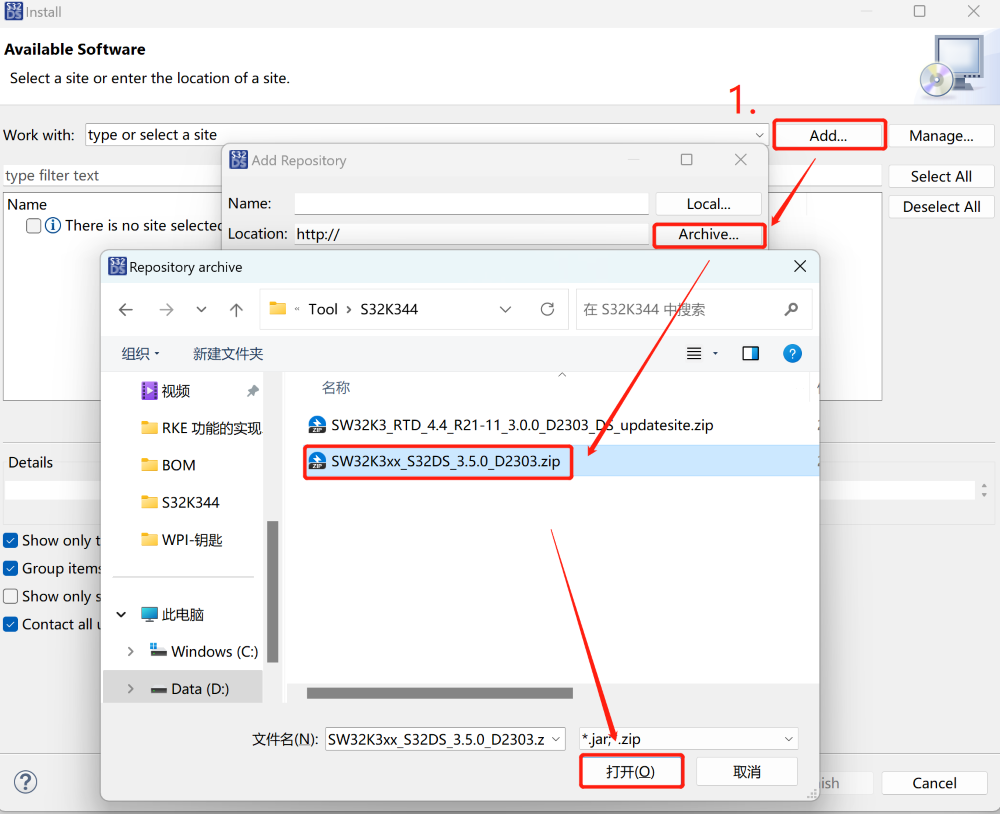Open view options dropdown arrow
1000x814 pixels.
(x=716, y=353)
